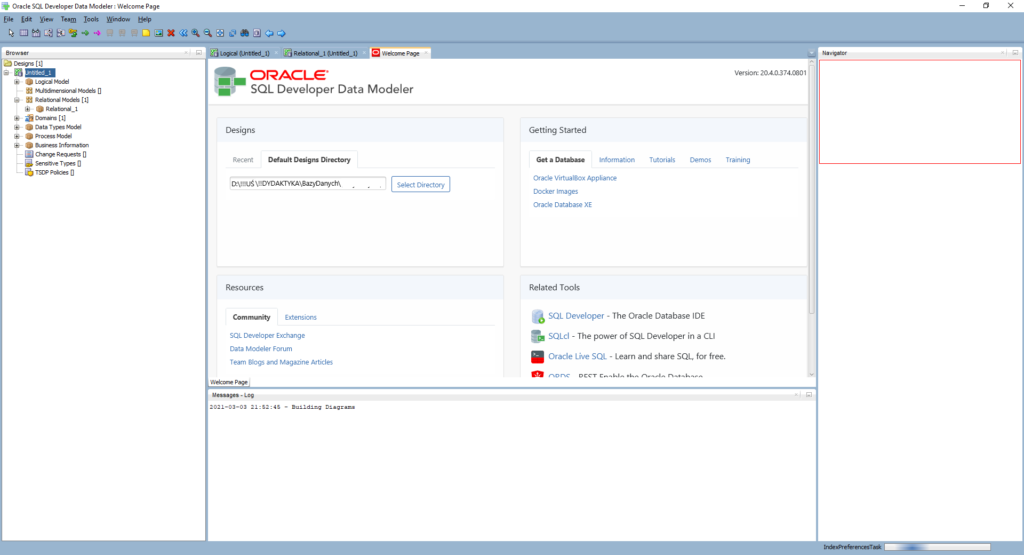Screen dimensions: 1024x555
Task: Click the red X delete toolbar icon
Action: 171,33
